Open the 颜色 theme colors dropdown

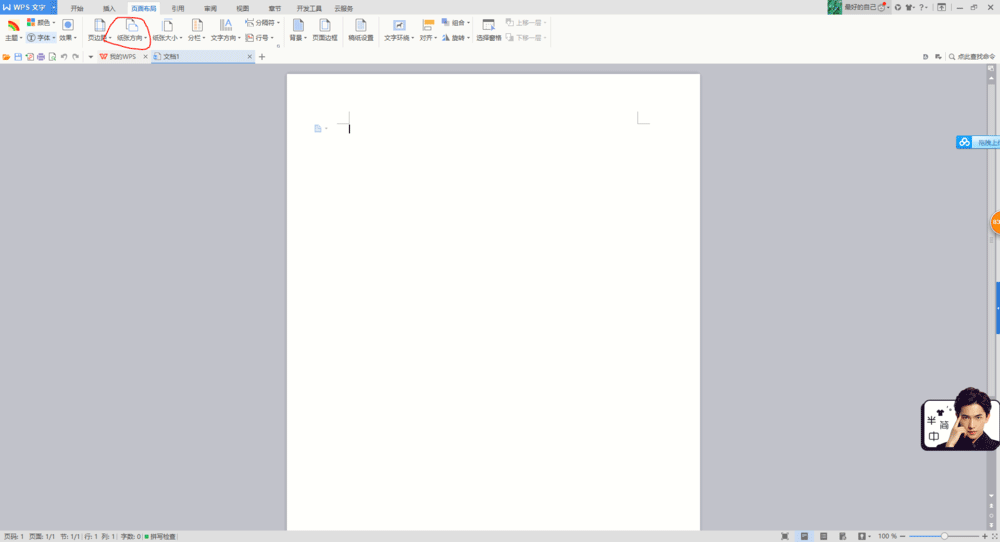click(41, 22)
